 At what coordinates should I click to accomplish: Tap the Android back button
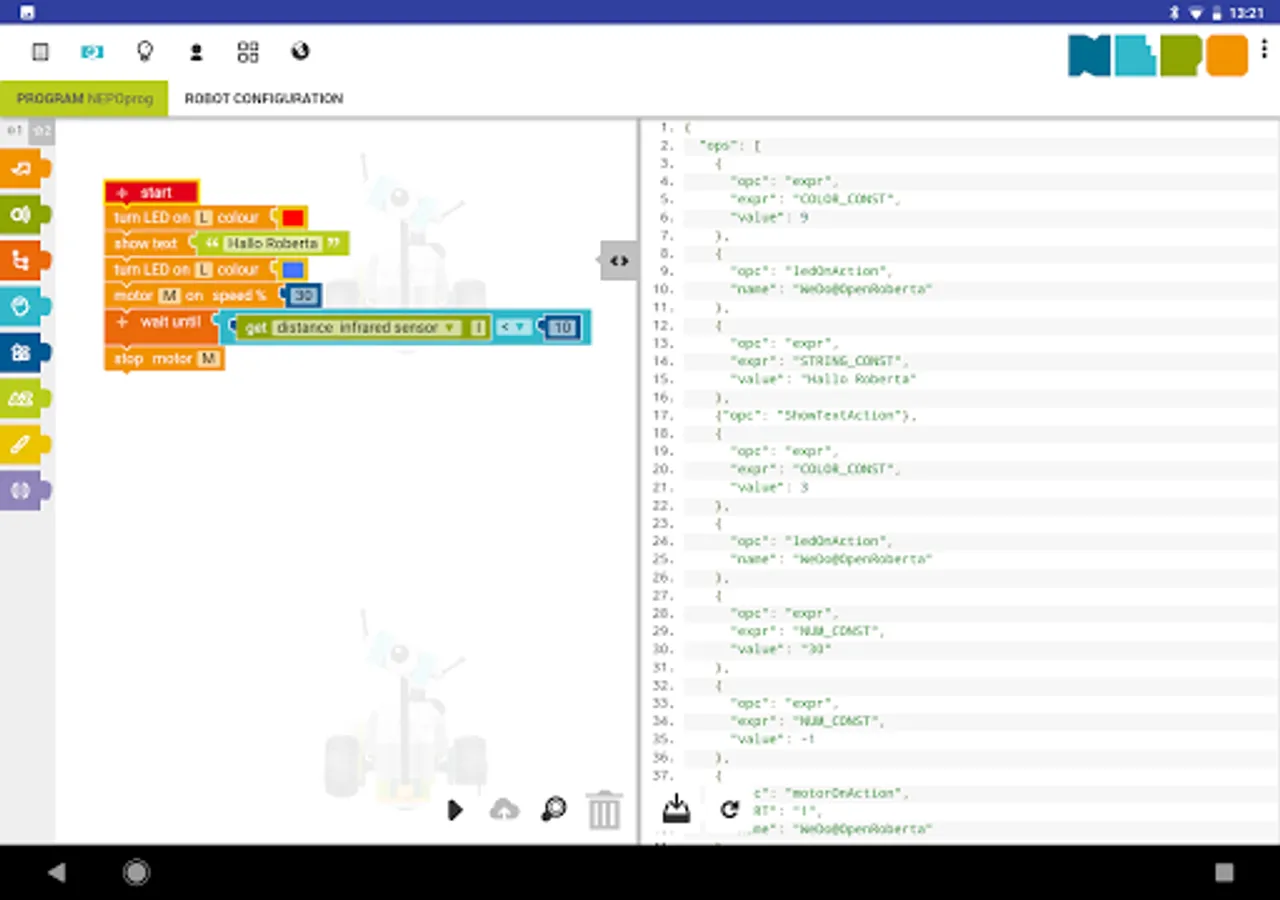point(57,872)
